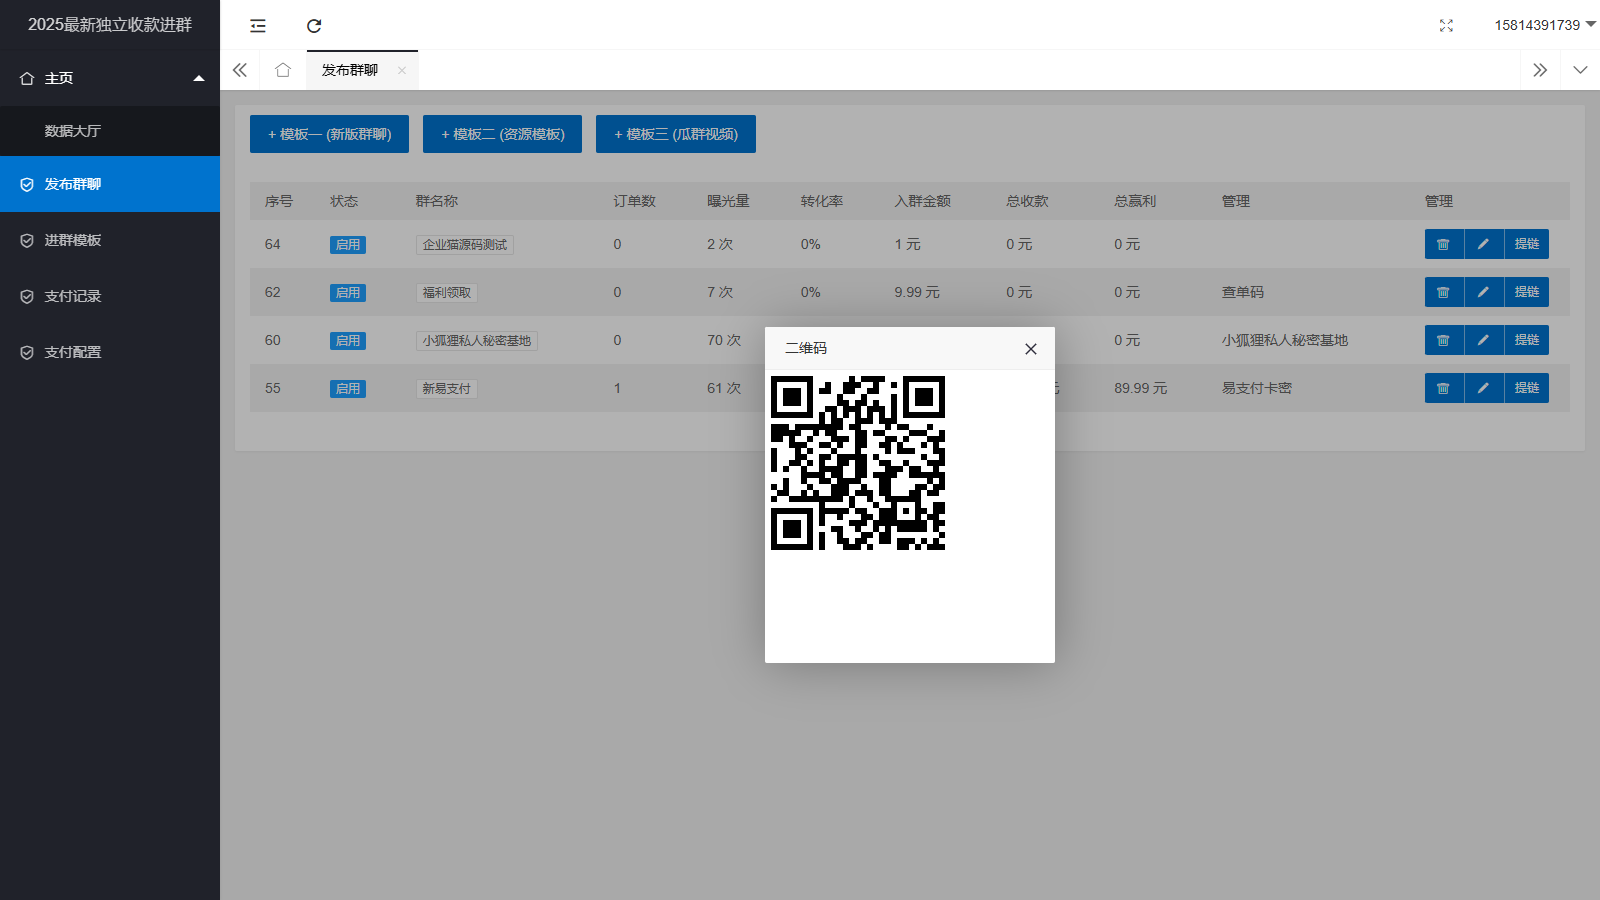Open 进群模板 in sidebar
1600x900 pixels.
pyautogui.click(x=73, y=240)
